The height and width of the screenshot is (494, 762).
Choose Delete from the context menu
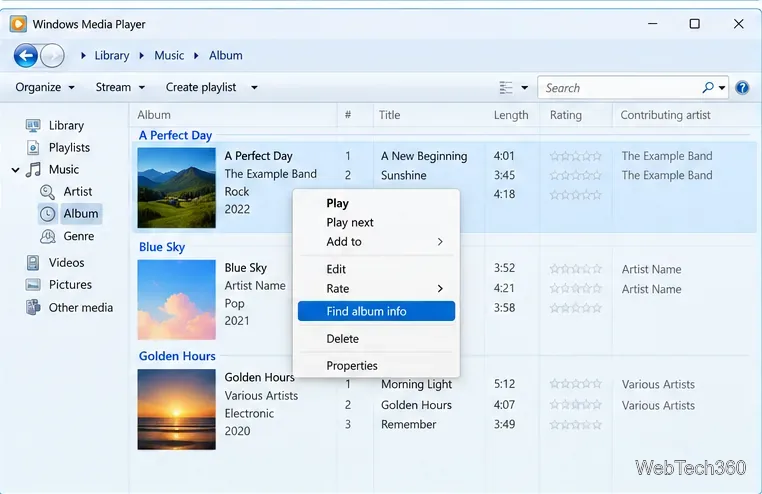376,339
